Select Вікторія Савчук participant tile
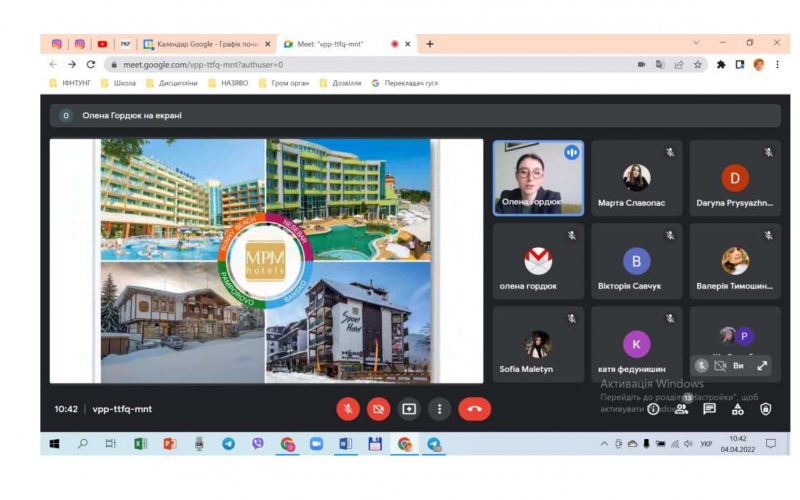 tap(637, 261)
